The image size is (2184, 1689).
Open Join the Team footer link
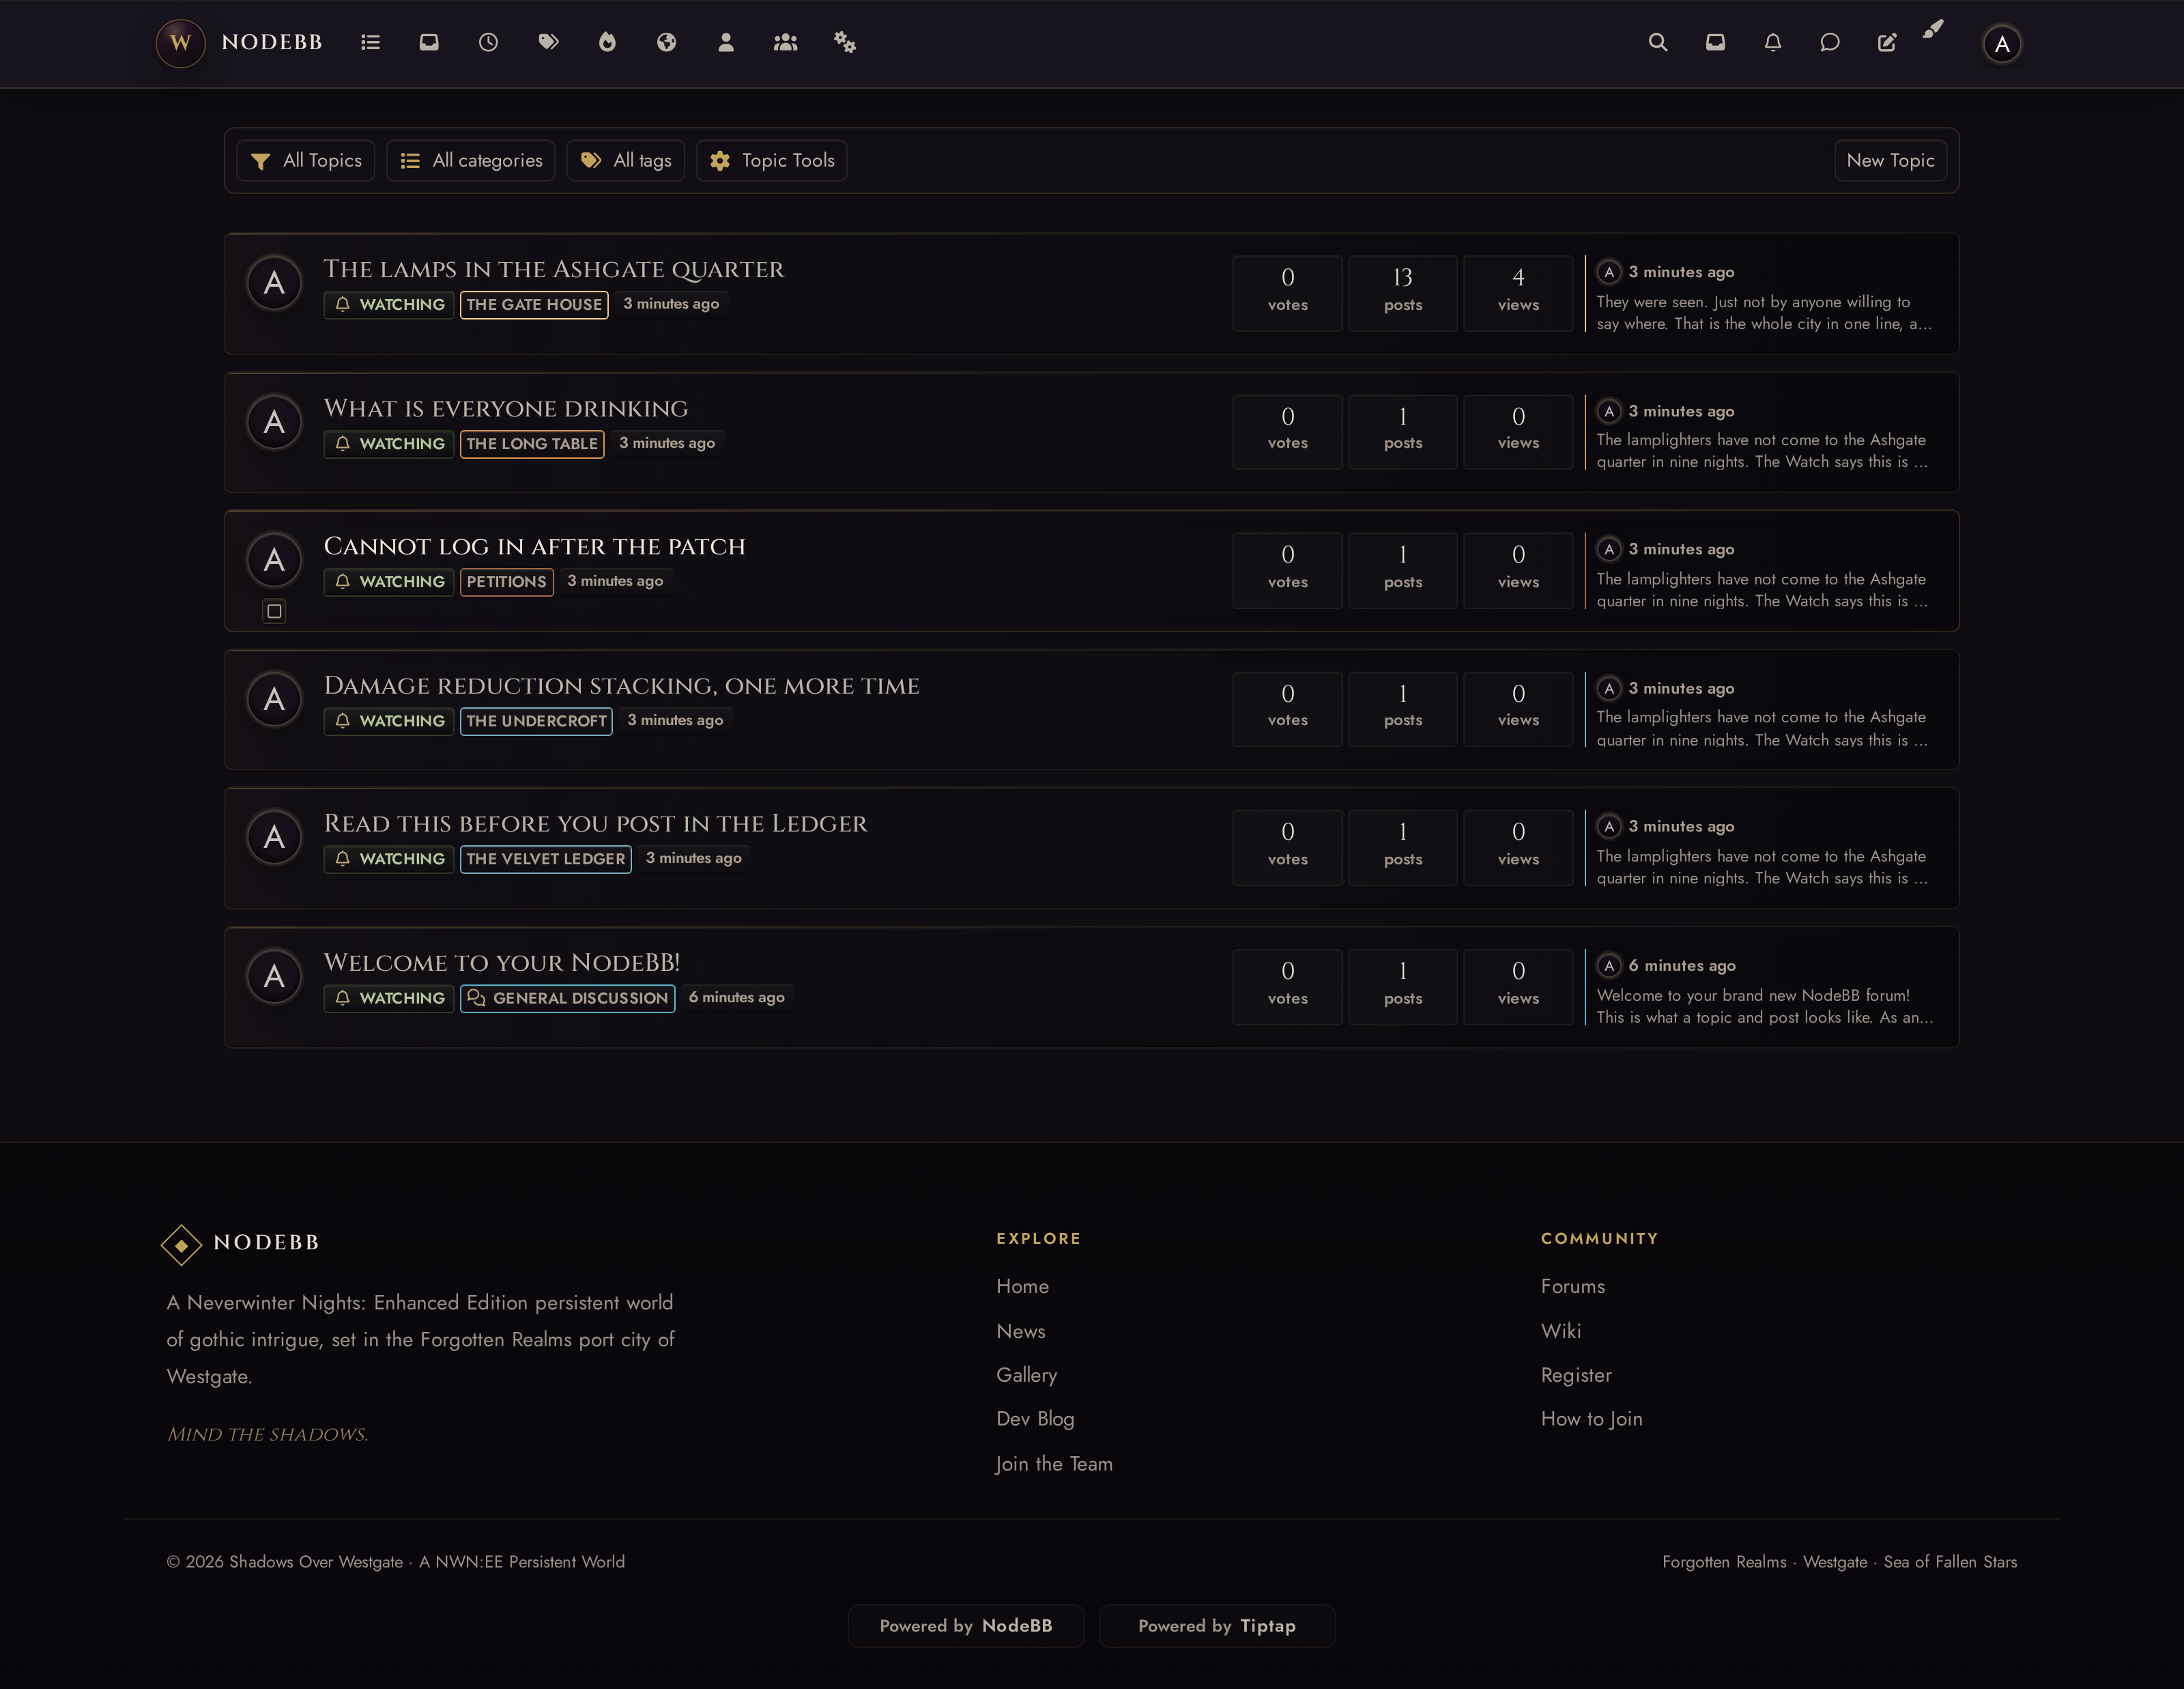coord(1054,1464)
